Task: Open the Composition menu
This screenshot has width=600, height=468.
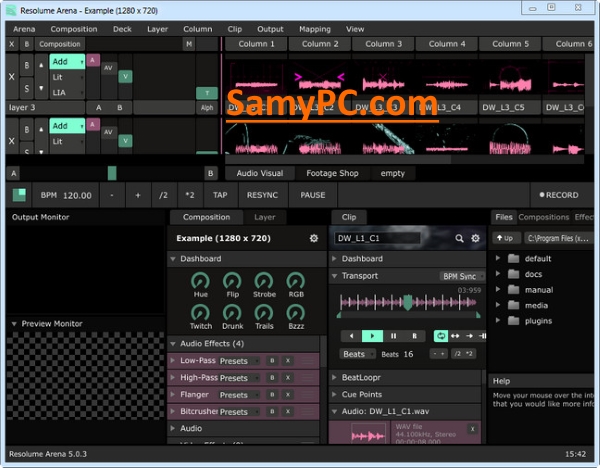Action: tap(73, 29)
